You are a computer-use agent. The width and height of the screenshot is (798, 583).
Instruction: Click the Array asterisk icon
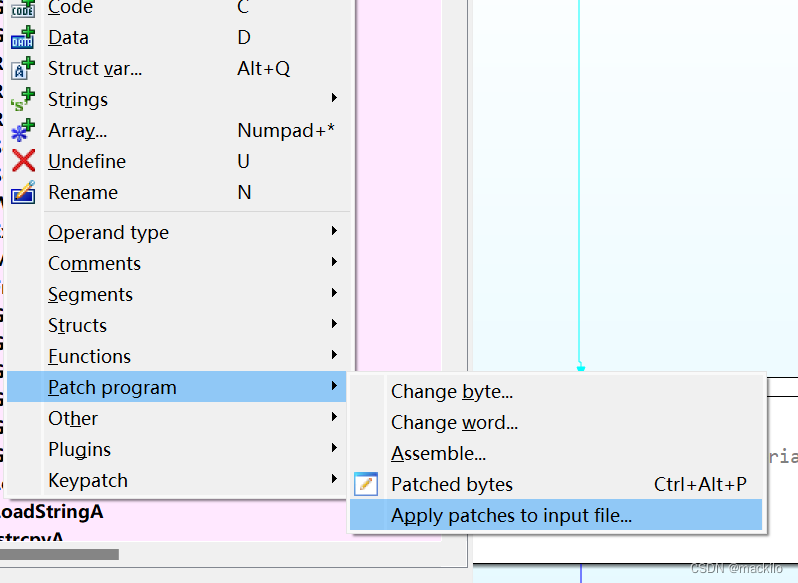[x=23, y=130]
